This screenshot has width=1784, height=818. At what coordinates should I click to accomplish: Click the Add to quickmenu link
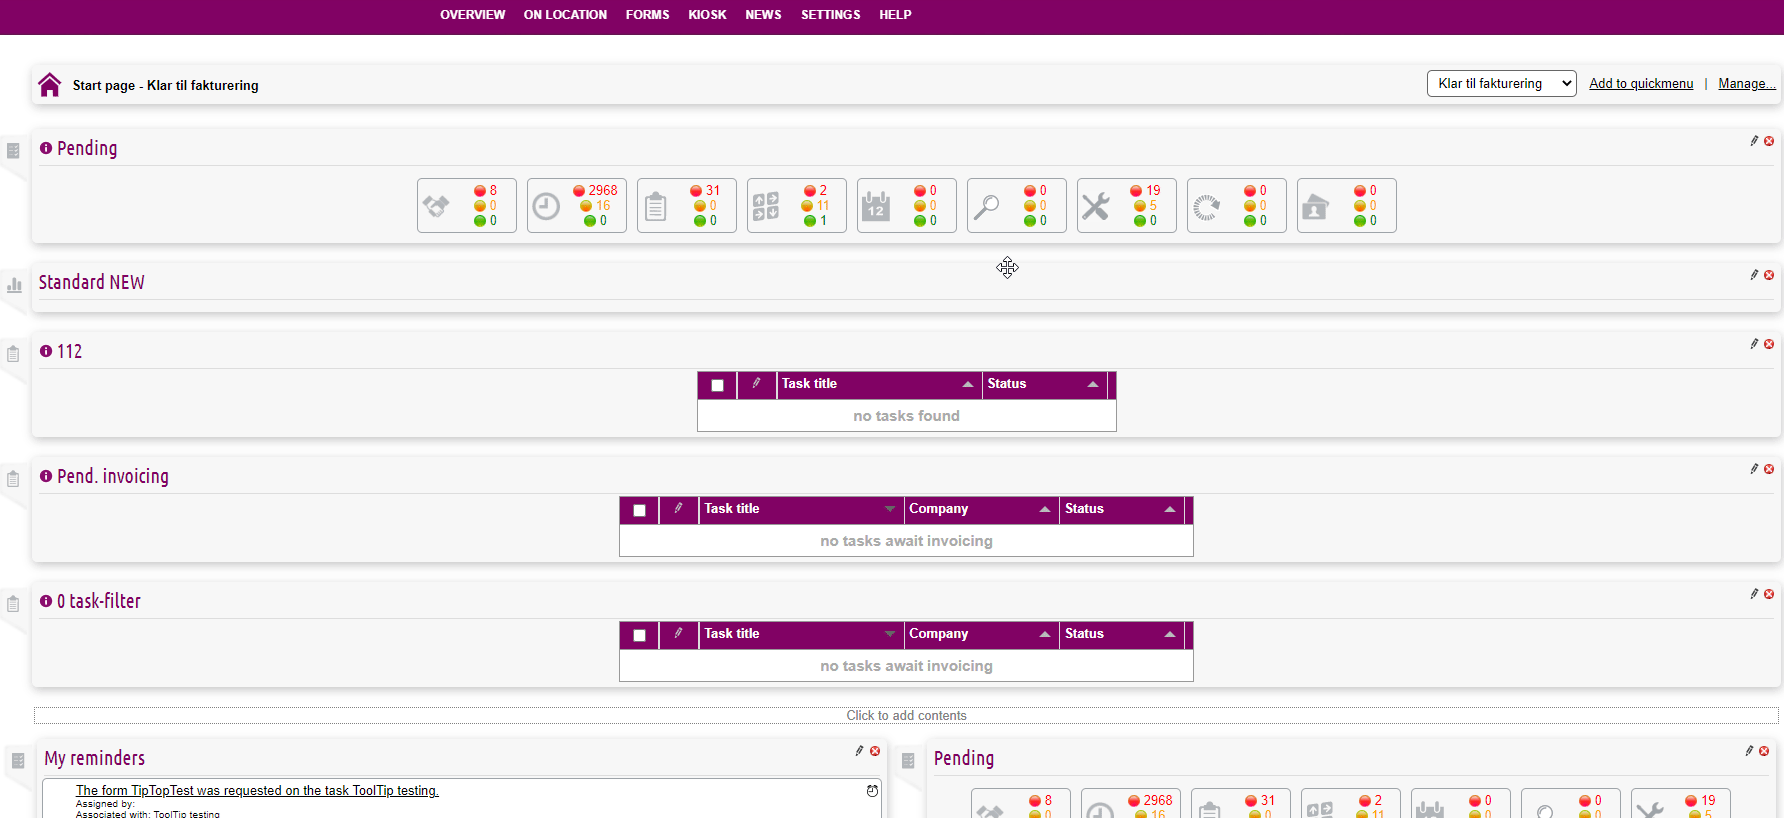click(1641, 84)
